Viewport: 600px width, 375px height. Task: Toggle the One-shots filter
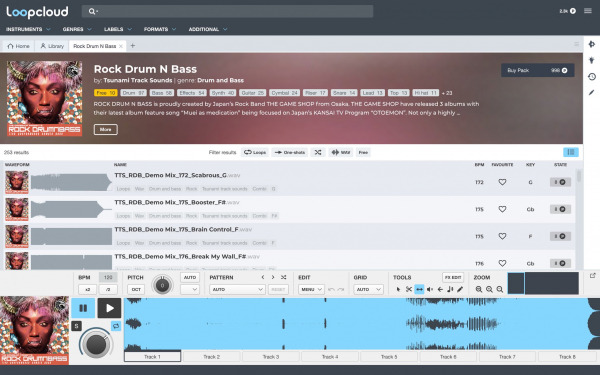[x=290, y=152]
